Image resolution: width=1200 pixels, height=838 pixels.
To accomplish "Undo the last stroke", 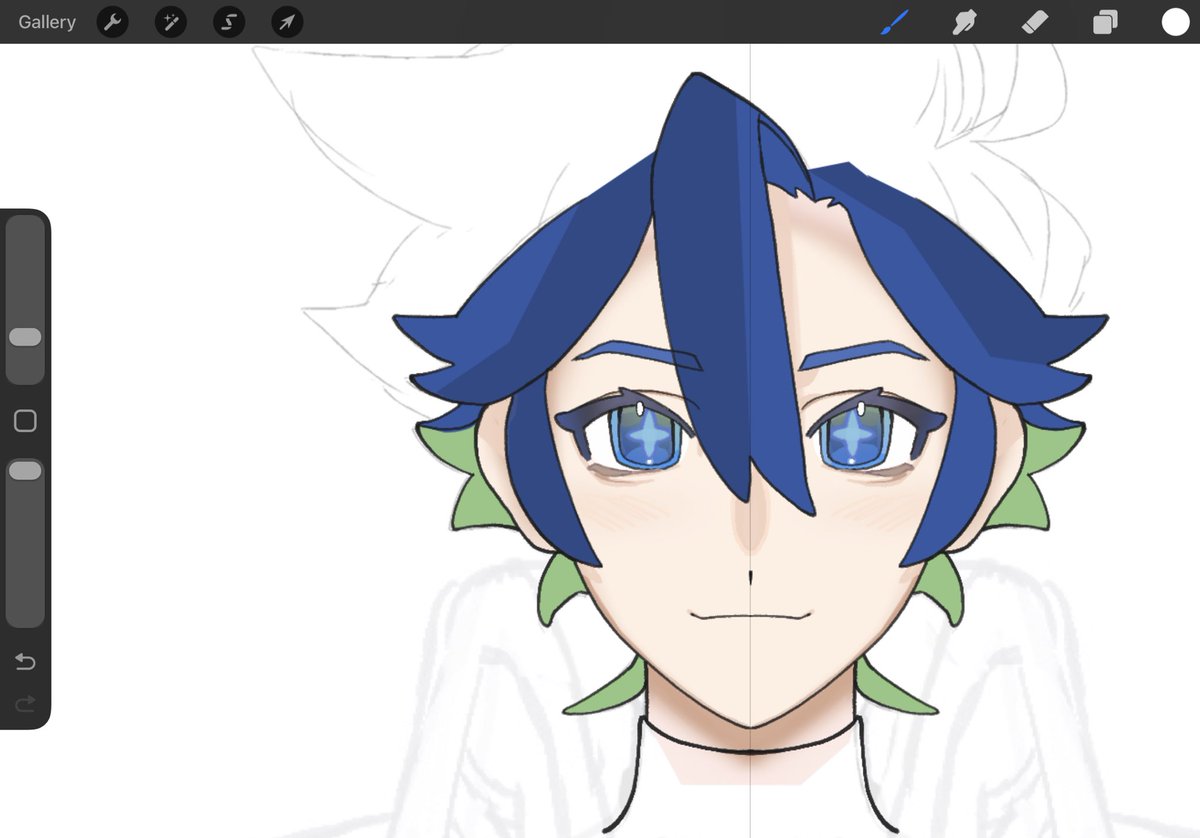I will click(x=25, y=662).
